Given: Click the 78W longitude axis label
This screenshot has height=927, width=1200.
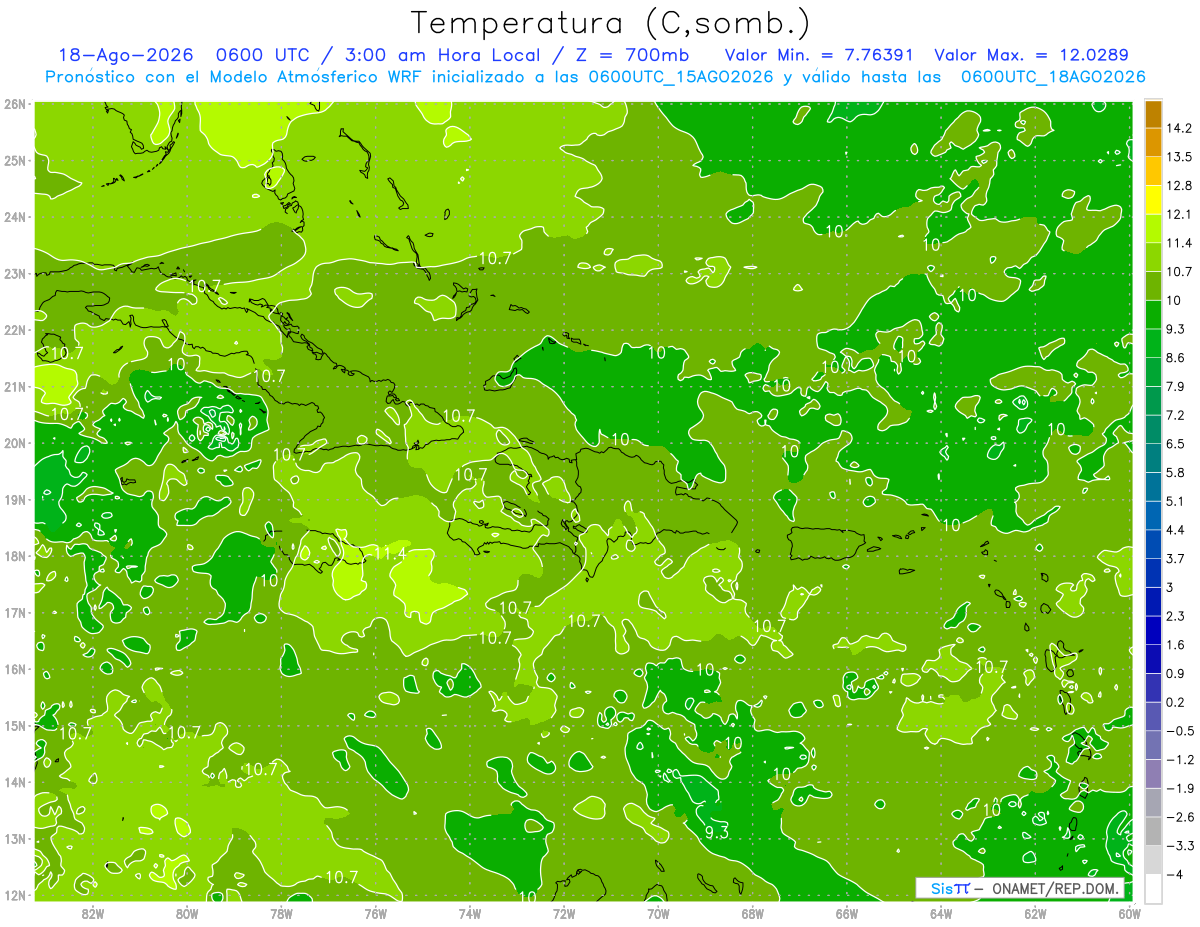Looking at the screenshot, I should 281,913.
